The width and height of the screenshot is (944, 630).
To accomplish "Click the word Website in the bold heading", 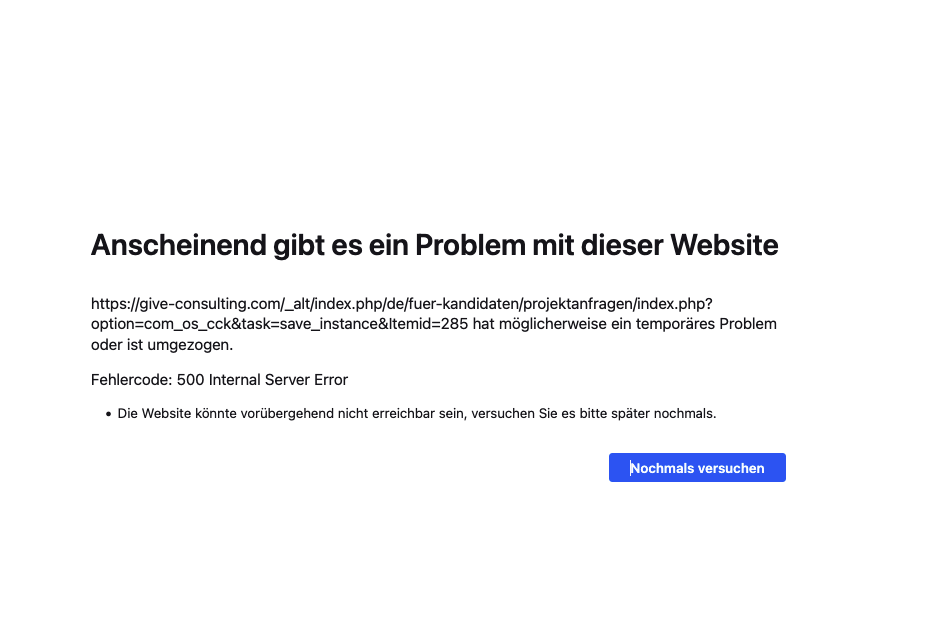I will [x=724, y=245].
